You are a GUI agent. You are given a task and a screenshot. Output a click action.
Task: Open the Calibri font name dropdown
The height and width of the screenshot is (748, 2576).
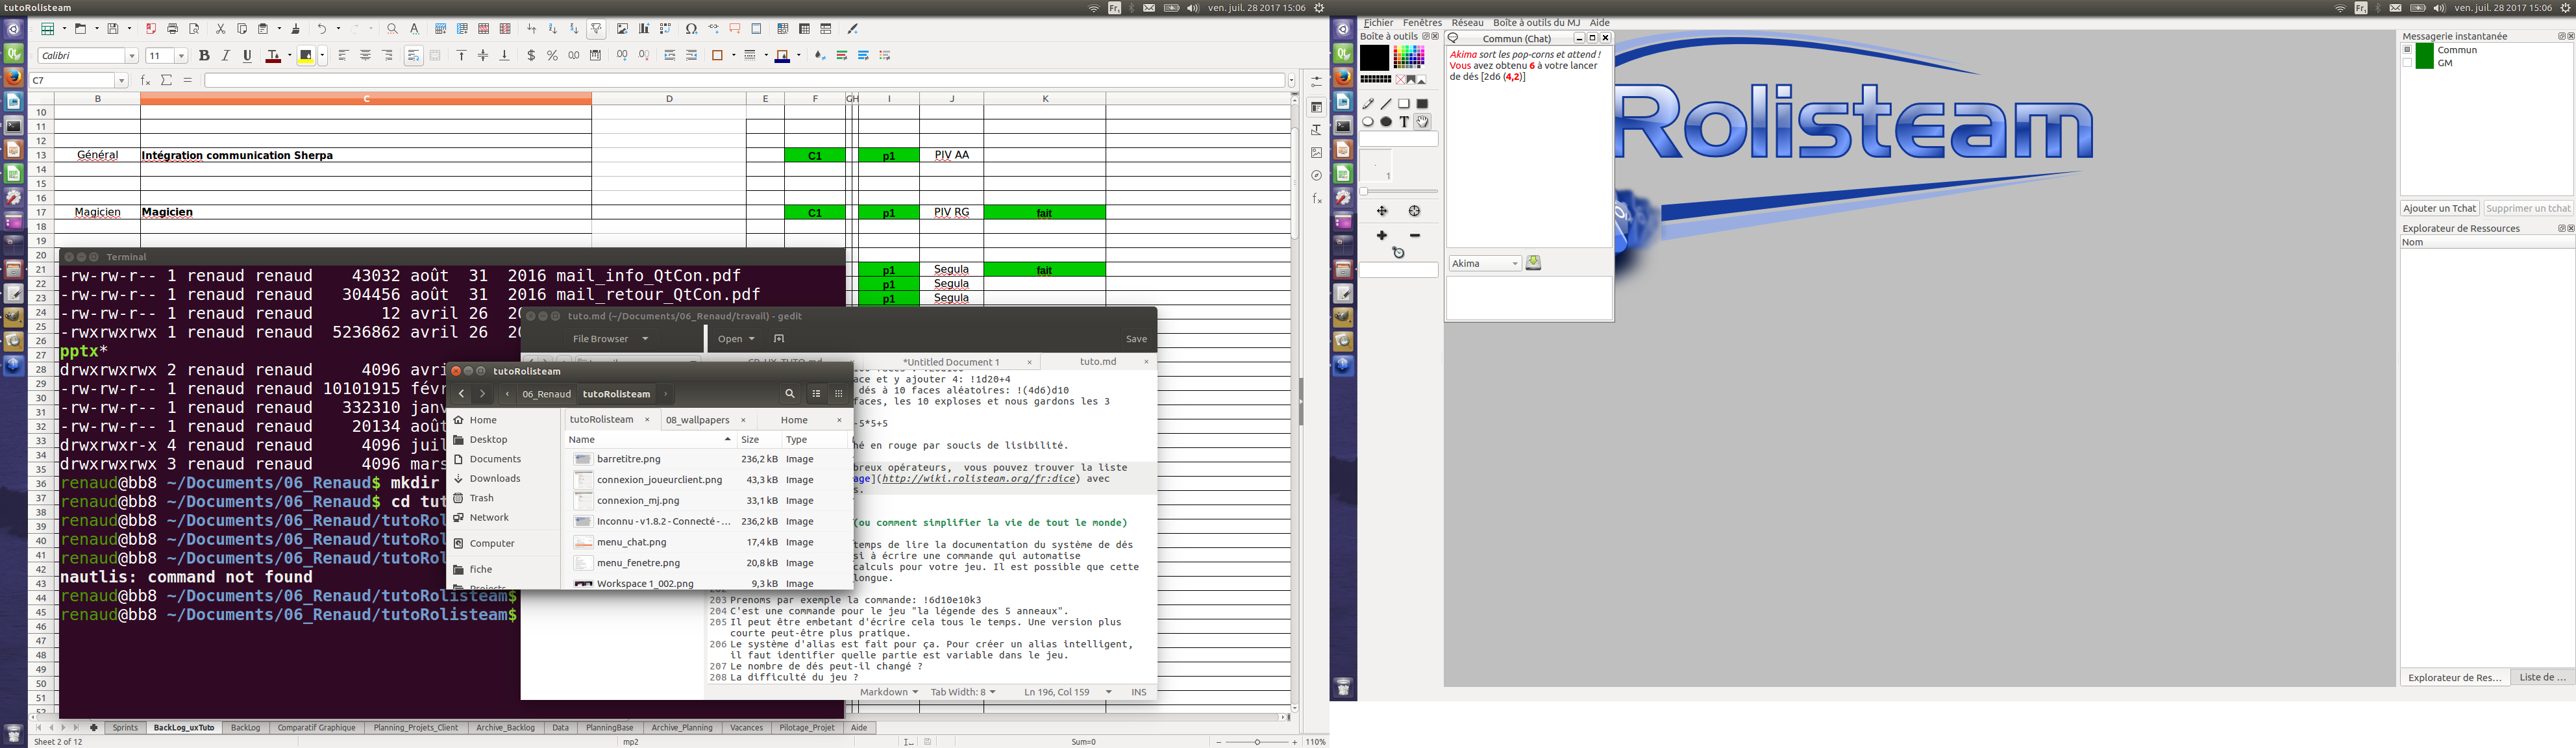coord(131,56)
